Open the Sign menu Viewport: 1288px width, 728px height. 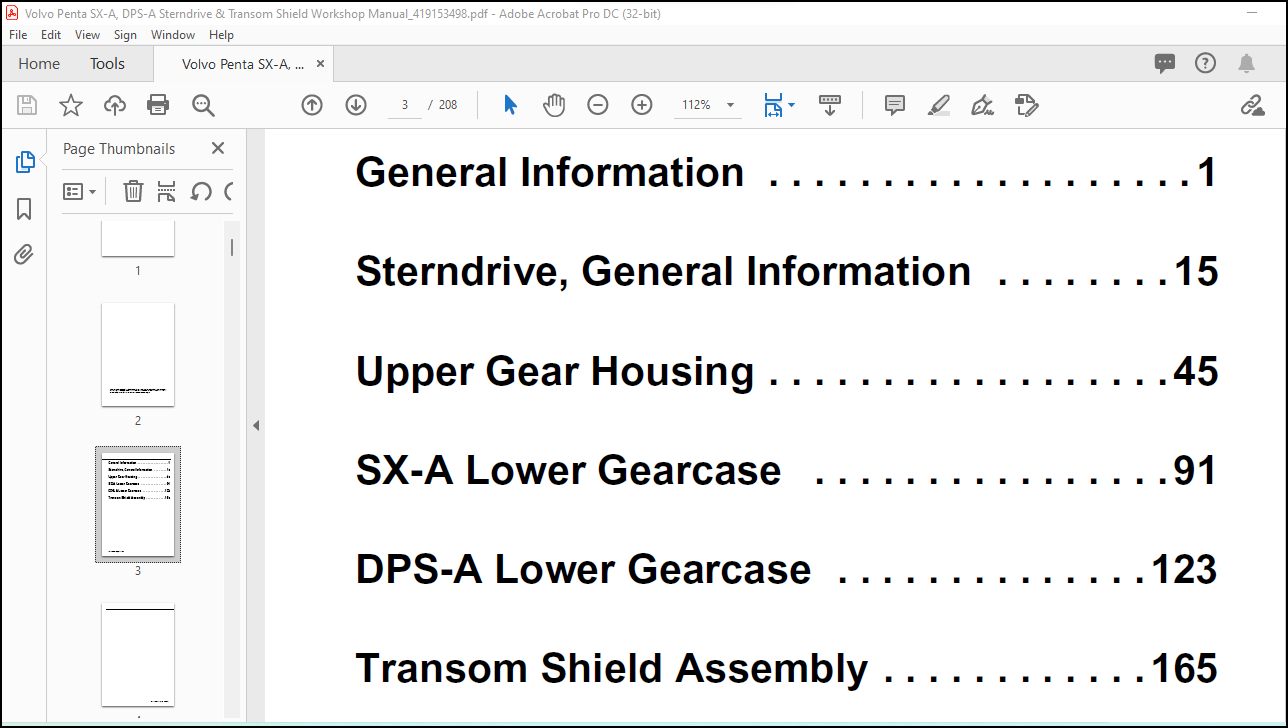click(125, 34)
